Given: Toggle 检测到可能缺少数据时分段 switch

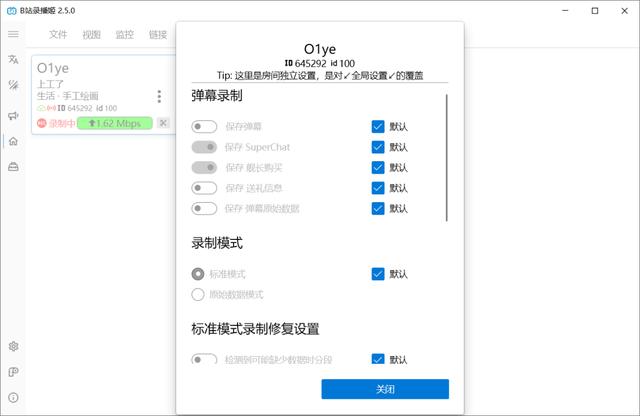Looking at the screenshot, I should [x=204, y=359].
